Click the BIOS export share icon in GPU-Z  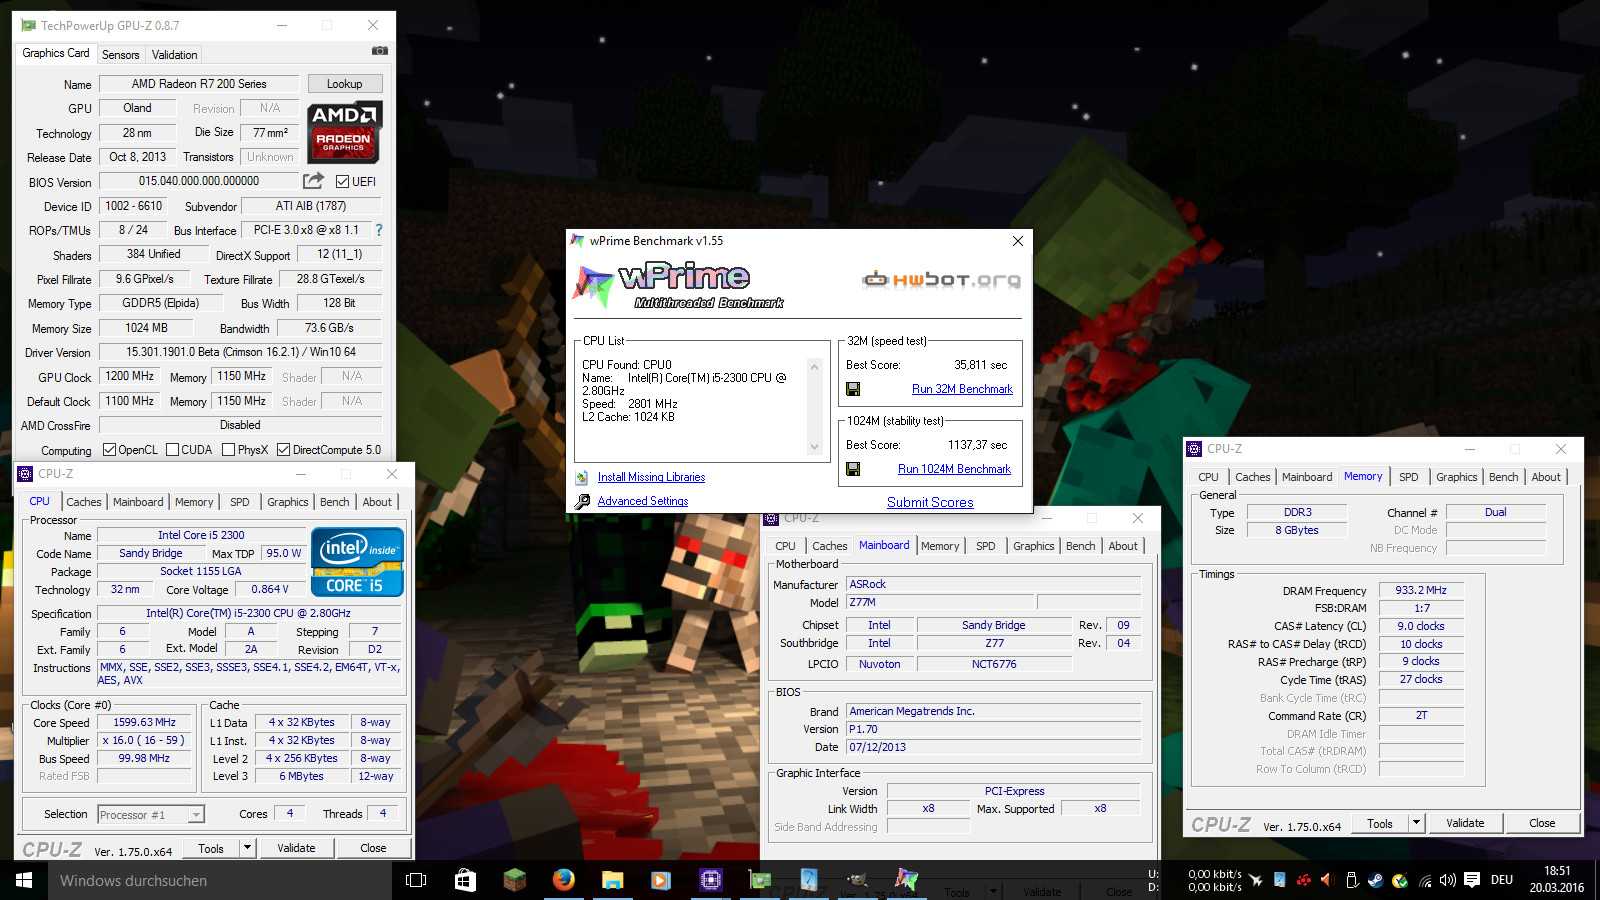click(x=313, y=181)
